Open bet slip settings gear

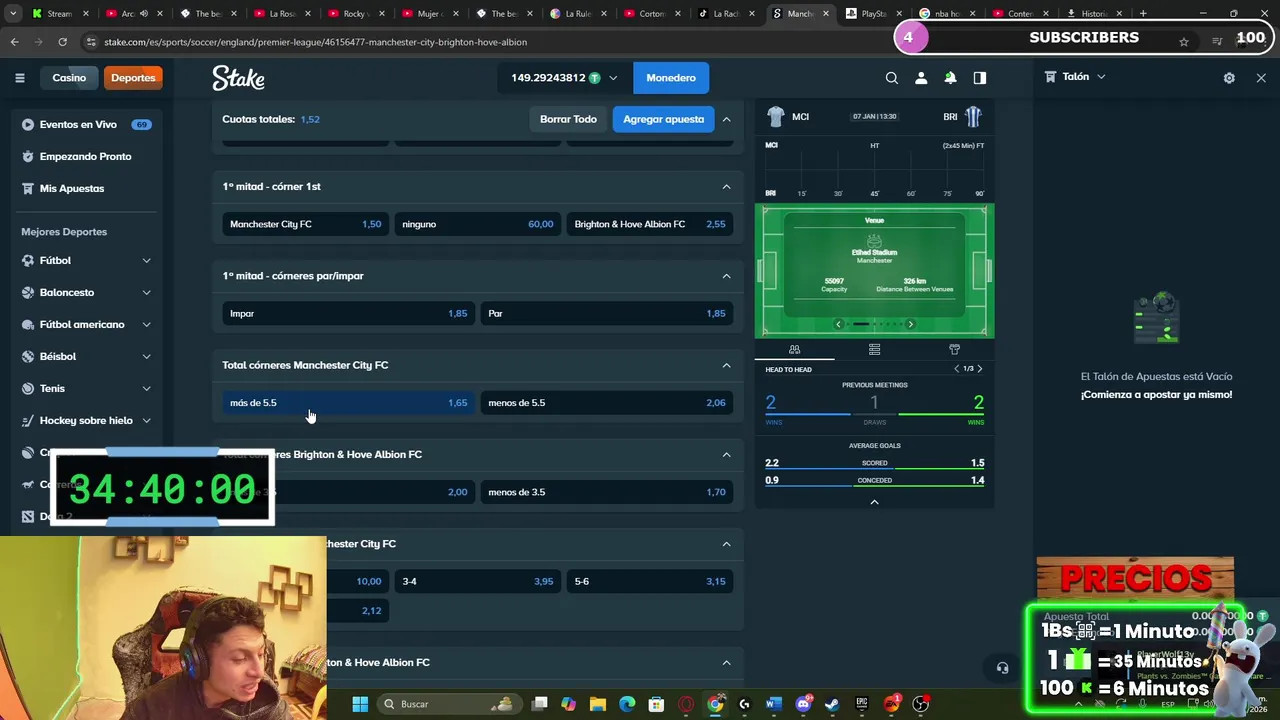coord(1229,78)
